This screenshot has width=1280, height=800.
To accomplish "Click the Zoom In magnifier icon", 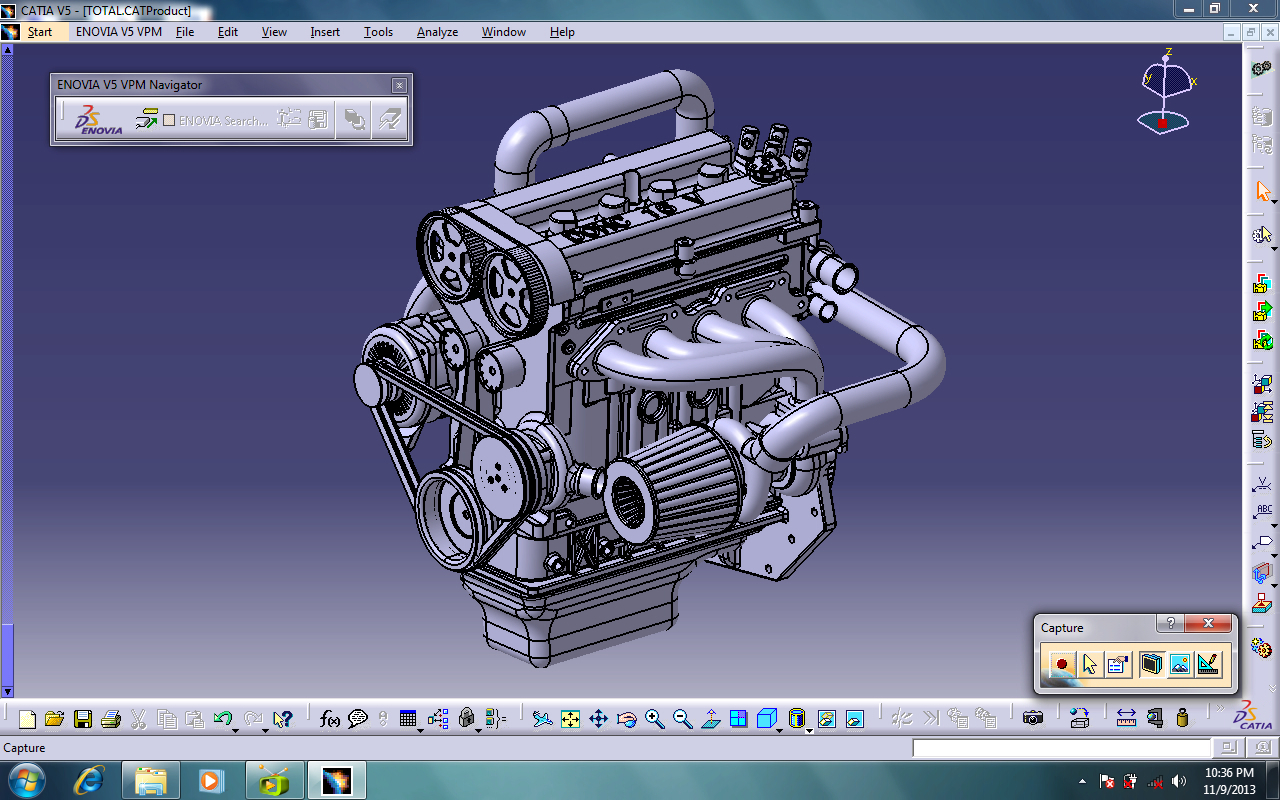I will (x=654, y=718).
